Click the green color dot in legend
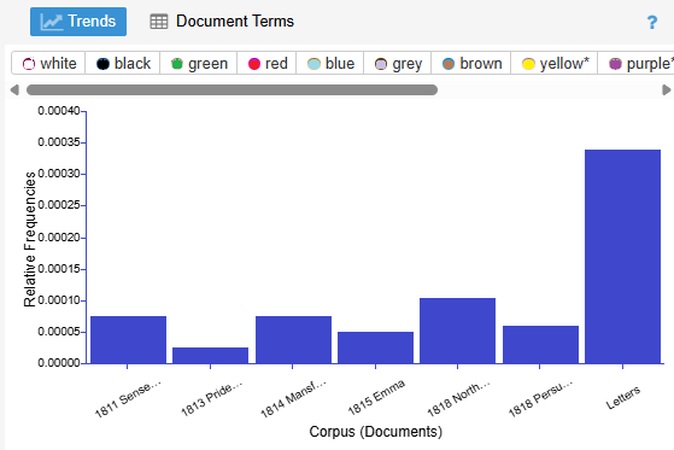The image size is (674, 450). (x=177, y=64)
